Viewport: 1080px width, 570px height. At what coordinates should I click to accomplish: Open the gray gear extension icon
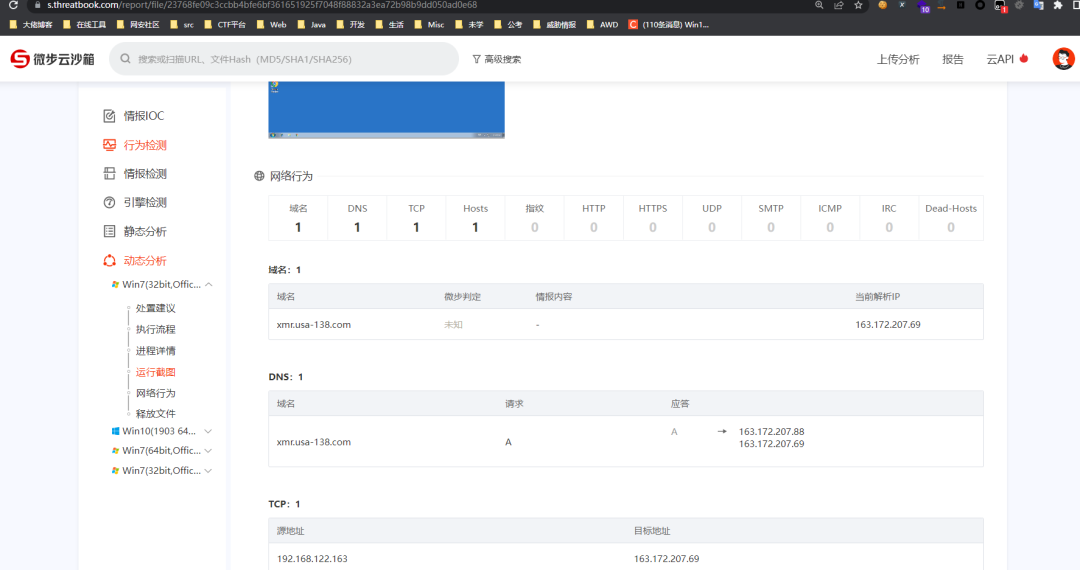pyautogui.click(x=1019, y=5)
